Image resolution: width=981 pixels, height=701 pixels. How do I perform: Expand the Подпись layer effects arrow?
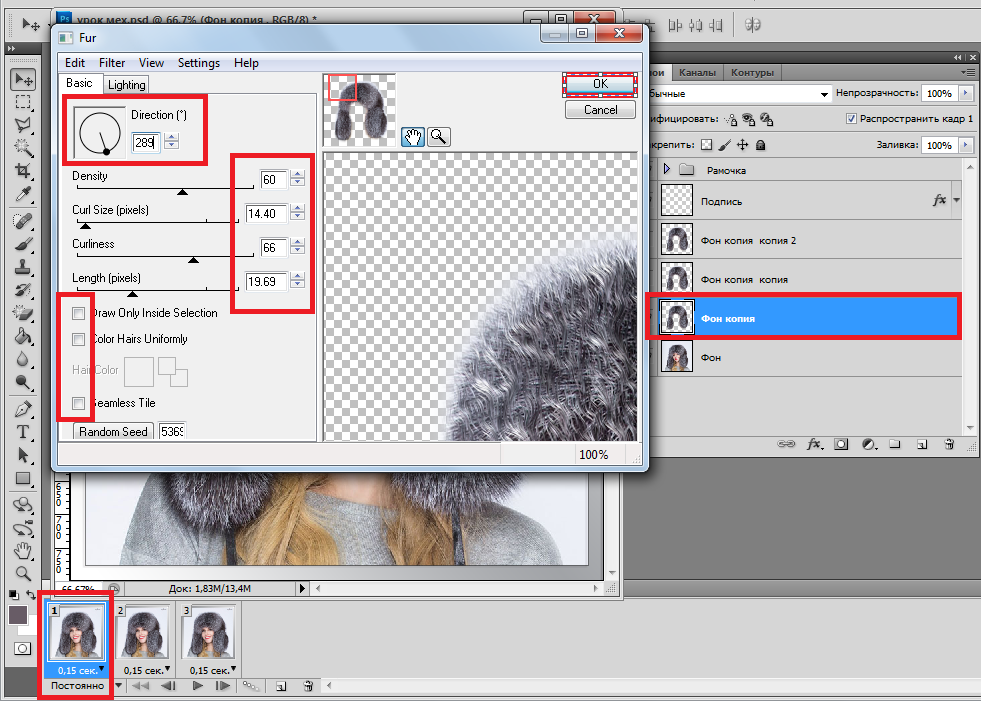[957, 200]
